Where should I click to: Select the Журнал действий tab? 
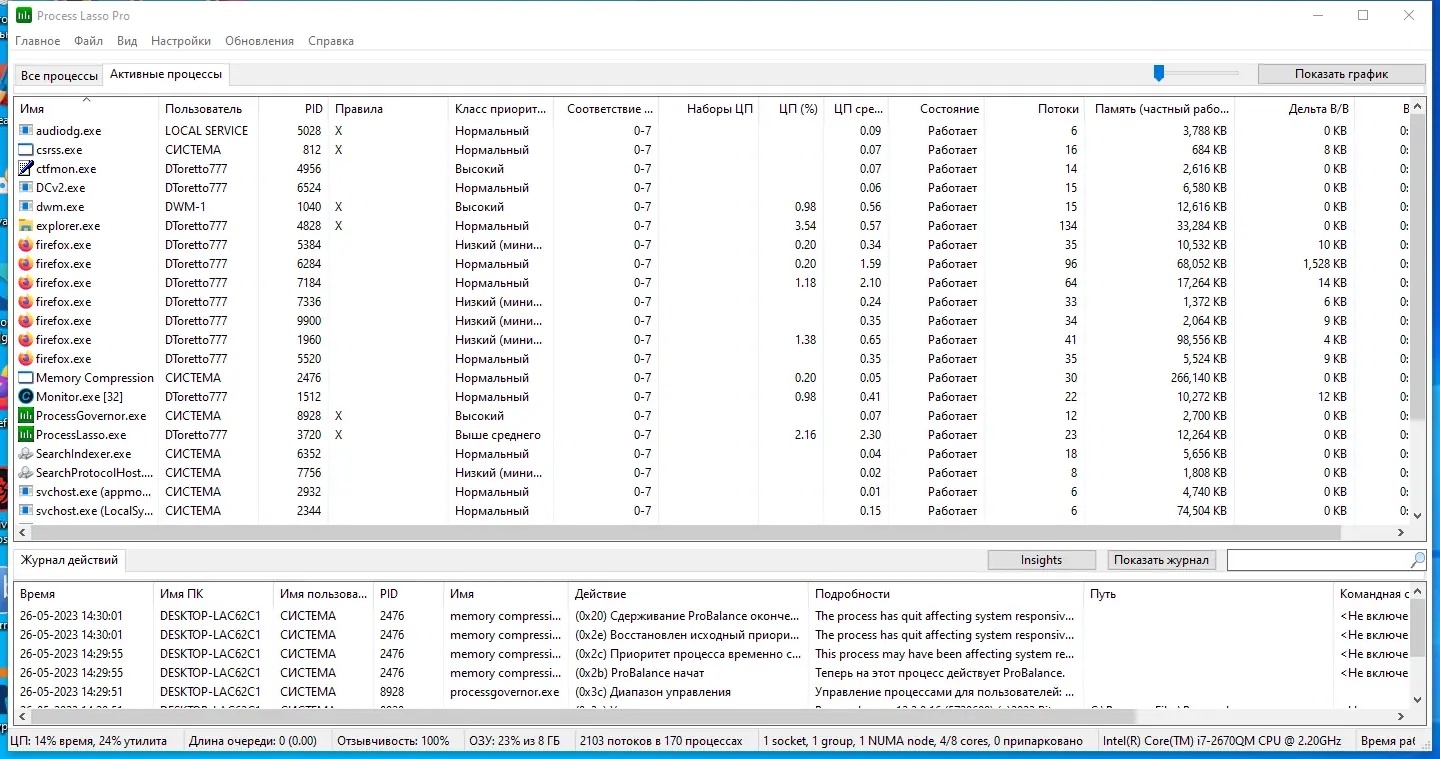point(69,560)
